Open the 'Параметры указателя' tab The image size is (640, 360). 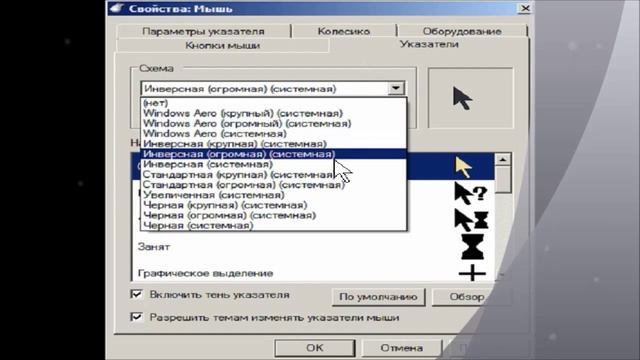(203, 31)
